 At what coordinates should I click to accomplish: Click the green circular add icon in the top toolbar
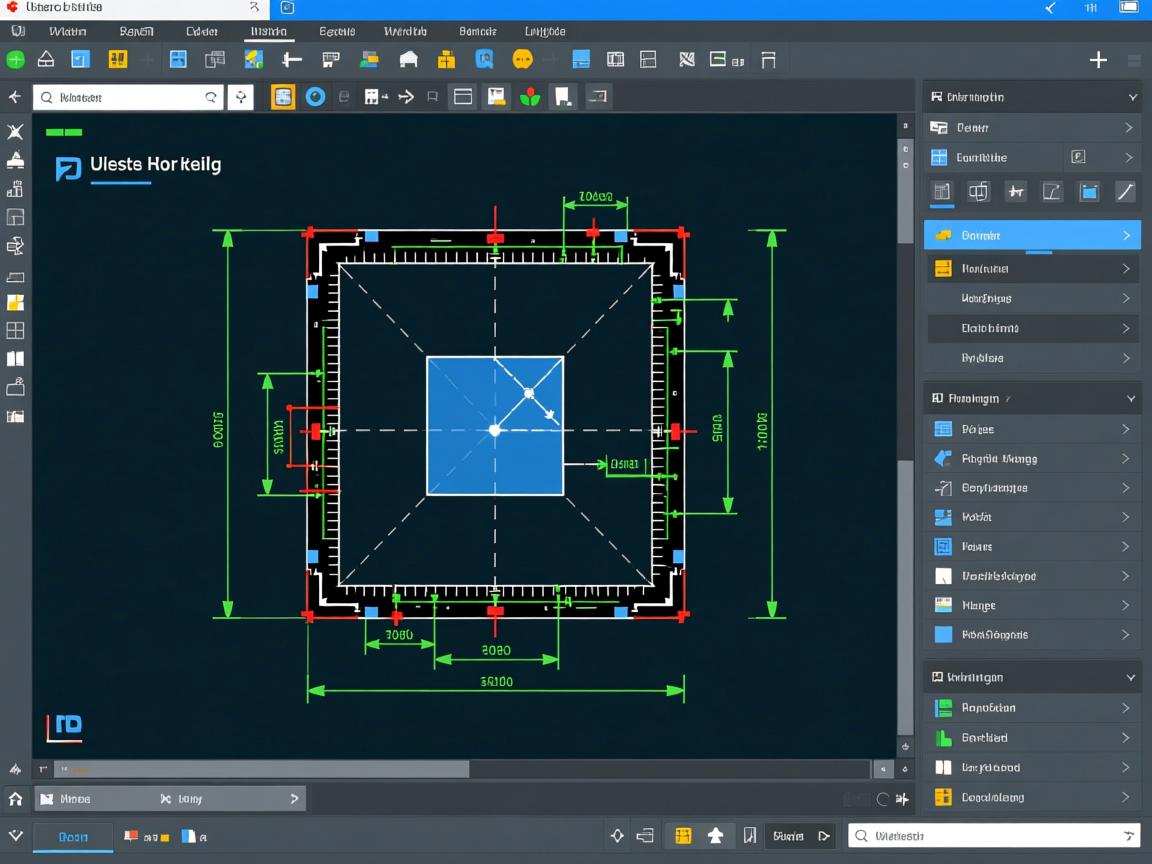point(15,60)
